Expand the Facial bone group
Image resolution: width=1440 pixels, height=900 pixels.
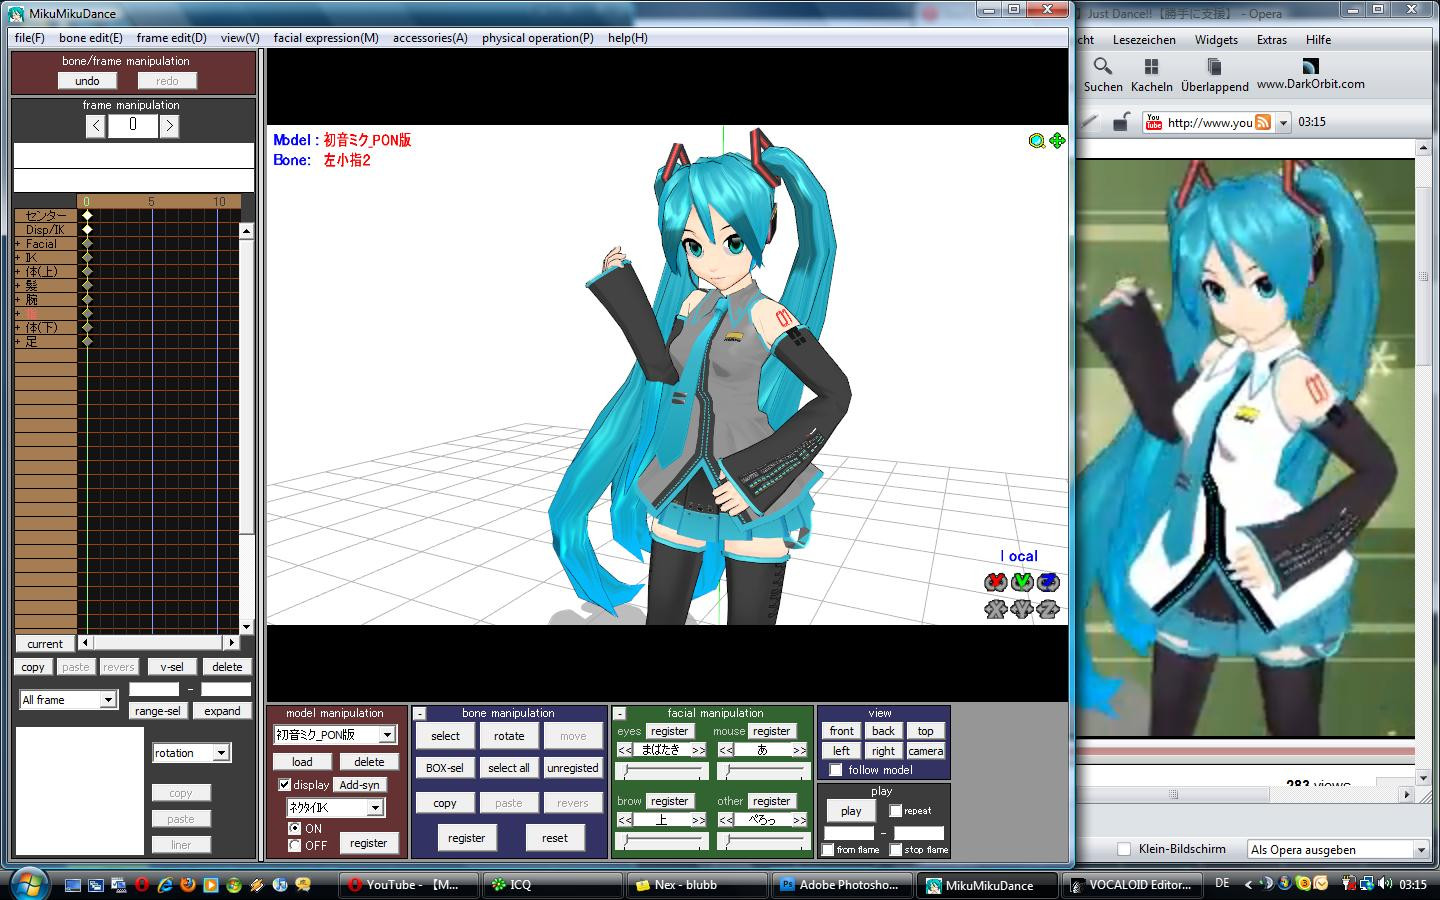18,244
